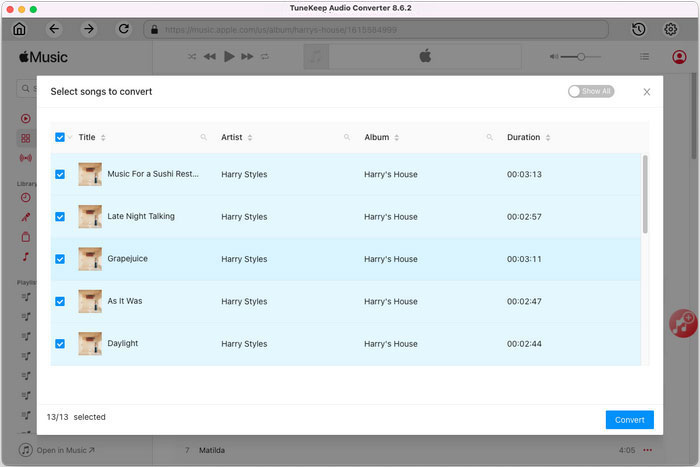Click the song list scrollbar
This screenshot has width=700, height=467.
[645, 194]
